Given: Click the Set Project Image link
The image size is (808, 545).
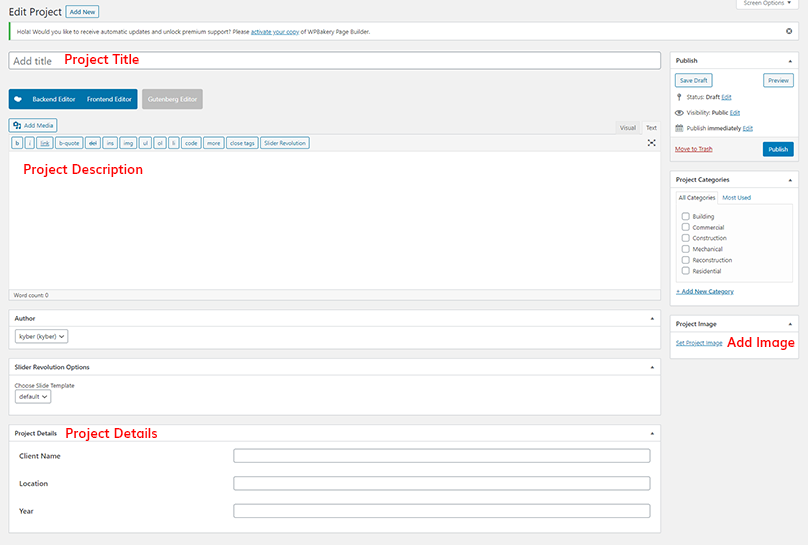Looking at the screenshot, I should tap(698, 343).
